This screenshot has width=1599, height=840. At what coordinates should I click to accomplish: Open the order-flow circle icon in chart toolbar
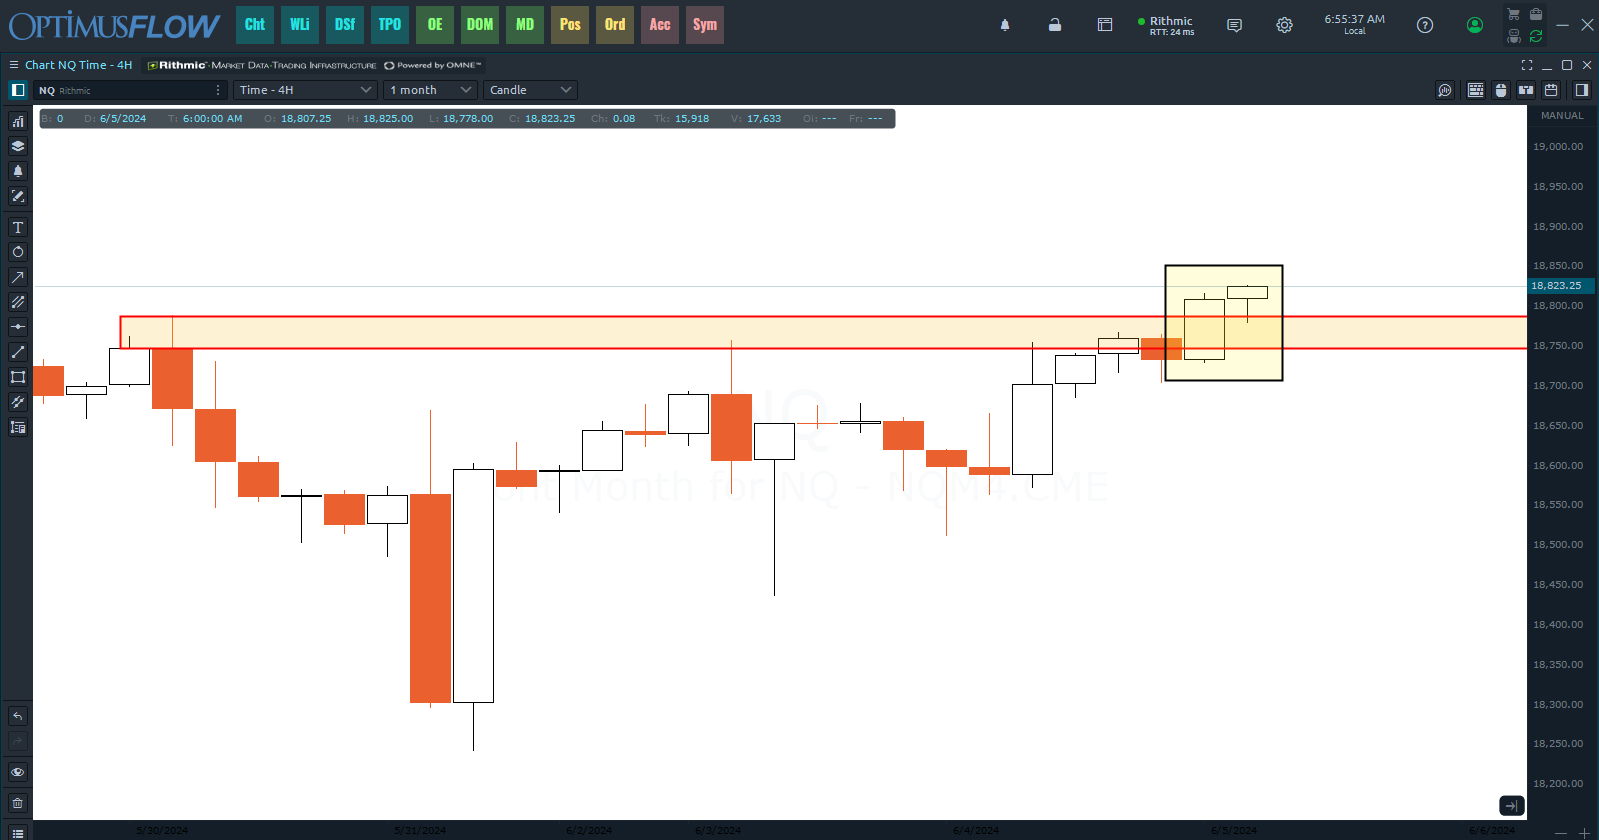(x=1445, y=90)
